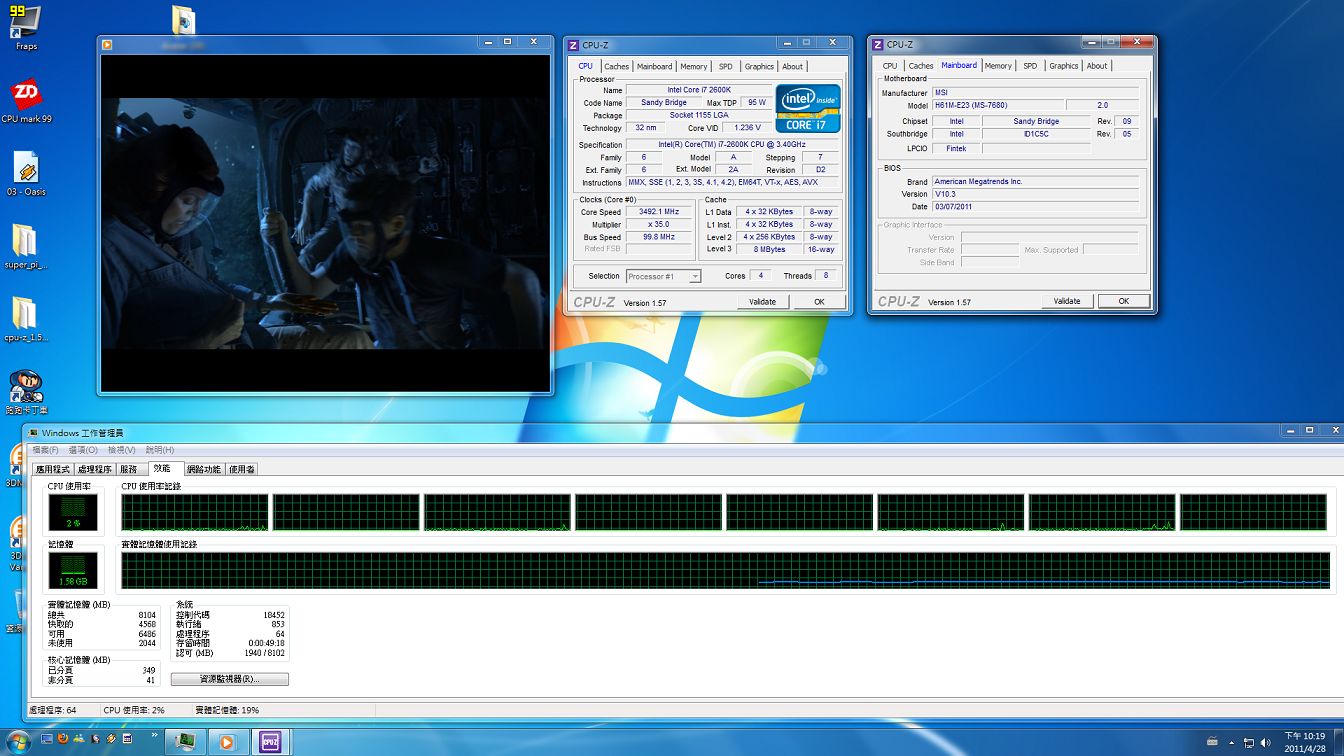The height and width of the screenshot is (756, 1344).
Task: Open 檢視(V) menu in Task Manager
Action: point(122,450)
